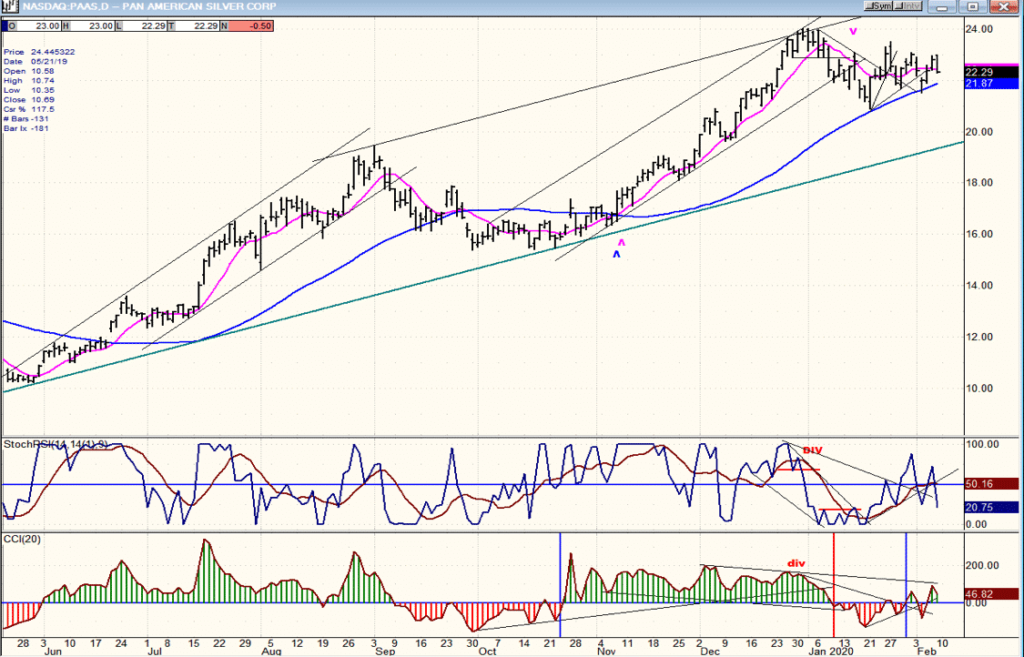Viewport: 1024px width, 657px height.
Task: Click the blue 21.87 moving average axis label
Action: point(991,84)
